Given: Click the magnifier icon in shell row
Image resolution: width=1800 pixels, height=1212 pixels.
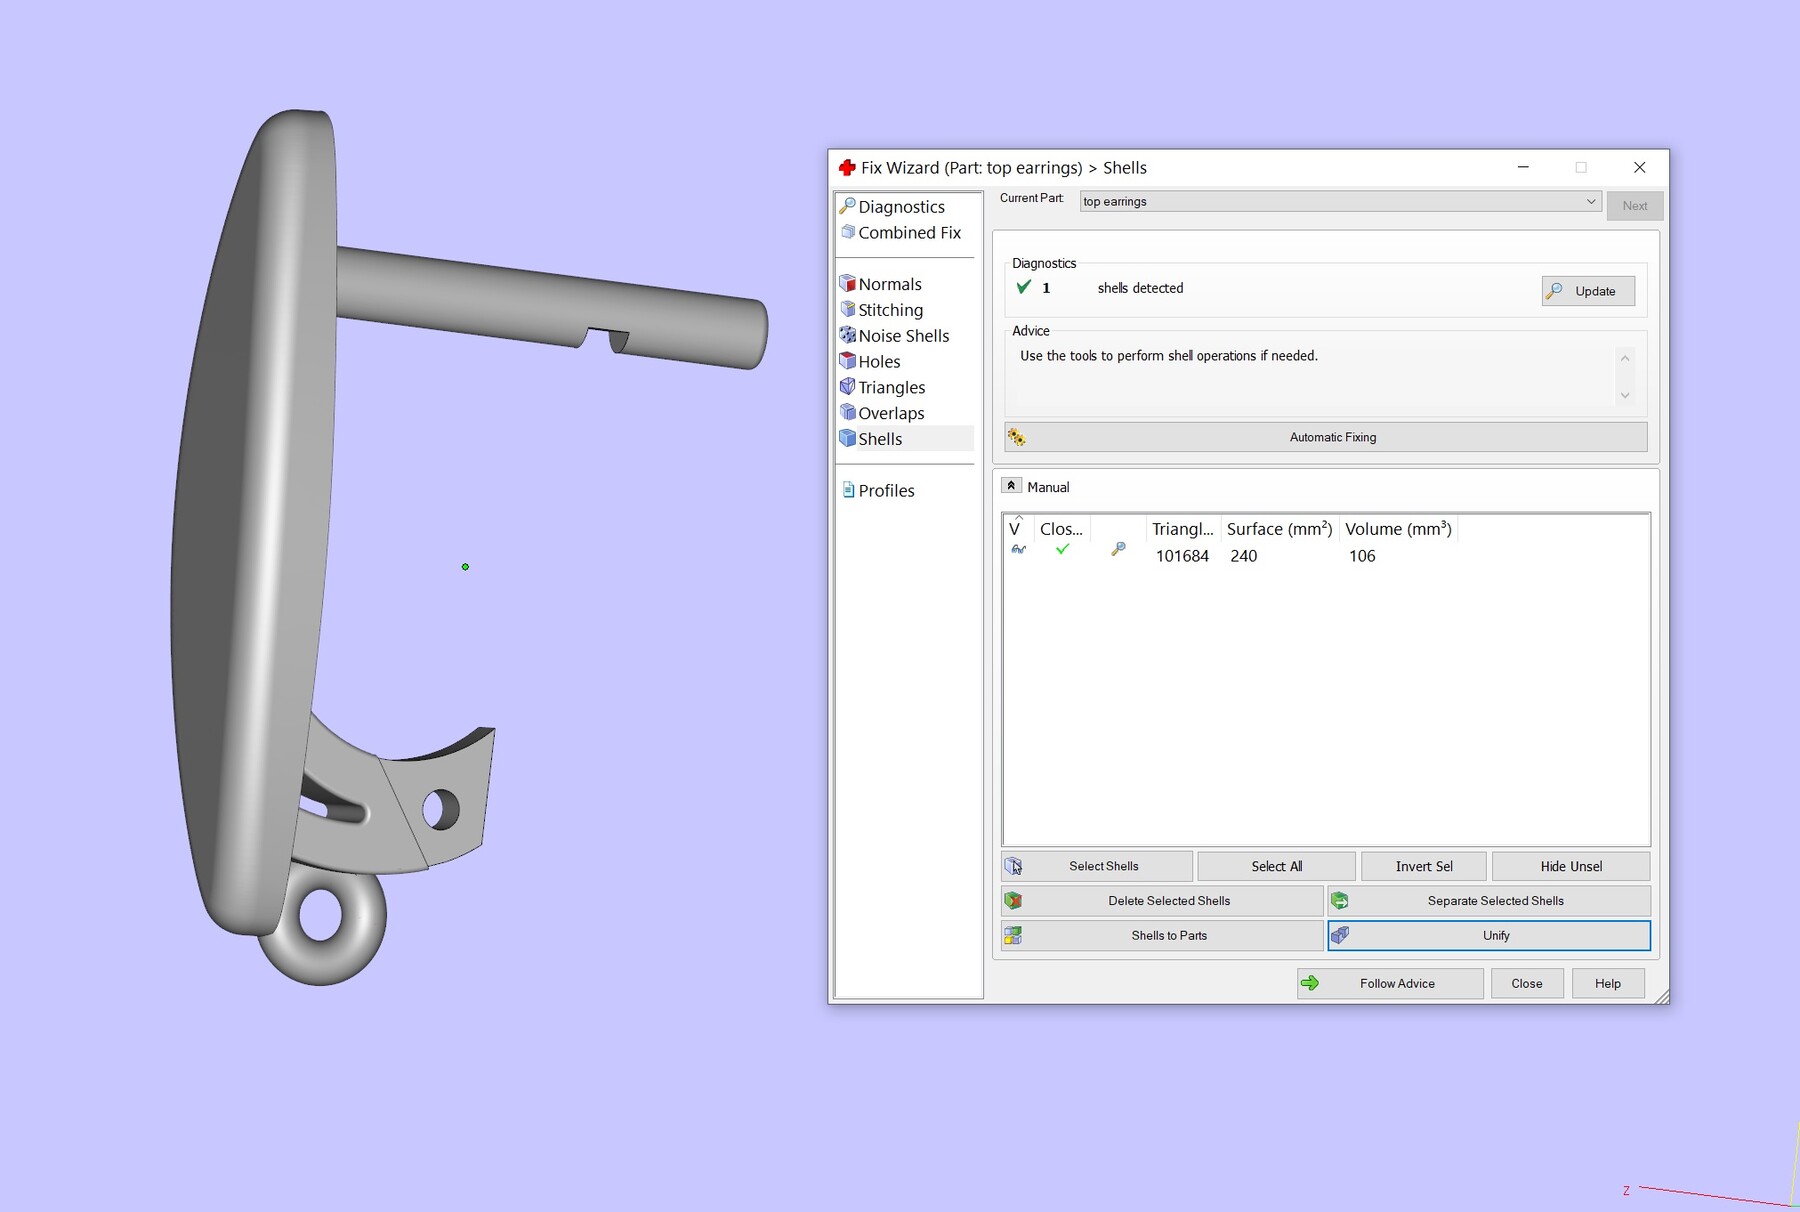Looking at the screenshot, I should [x=1118, y=549].
